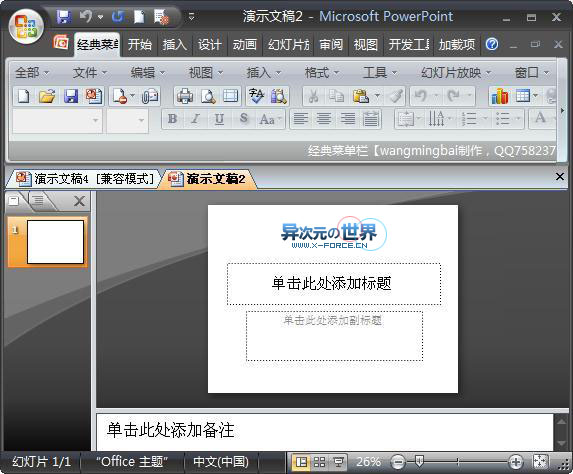The height and width of the screenshot is (474, 573).
Task: Expand the 幻灯片放映 menu
Action: point(456,73)
